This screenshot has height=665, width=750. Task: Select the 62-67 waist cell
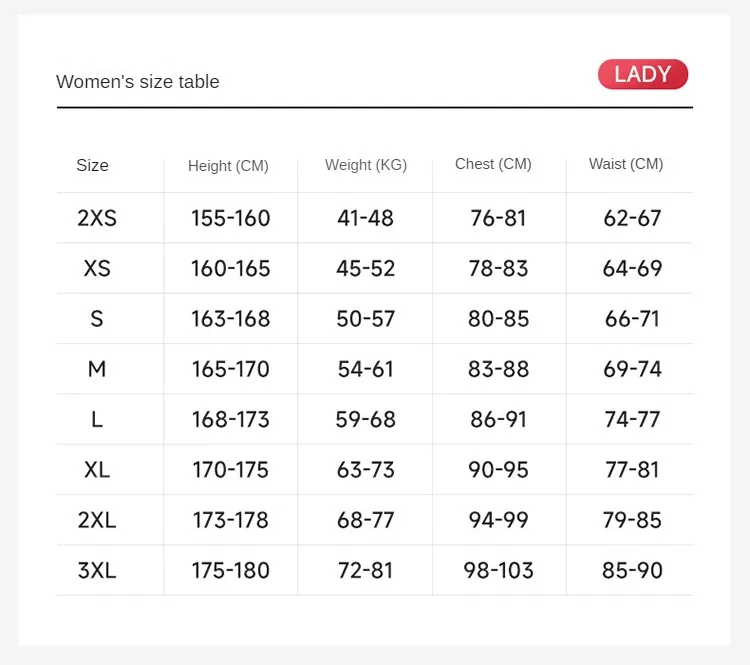[x=632, y=218]
